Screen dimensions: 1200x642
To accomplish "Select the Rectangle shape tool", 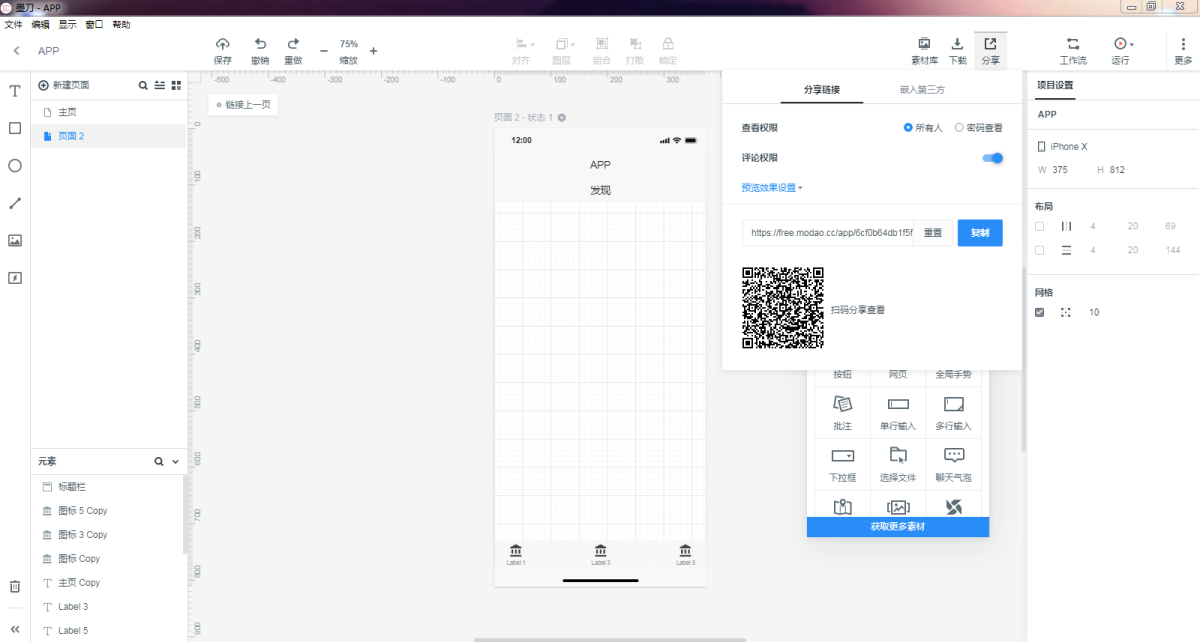I will coord(15,128).
